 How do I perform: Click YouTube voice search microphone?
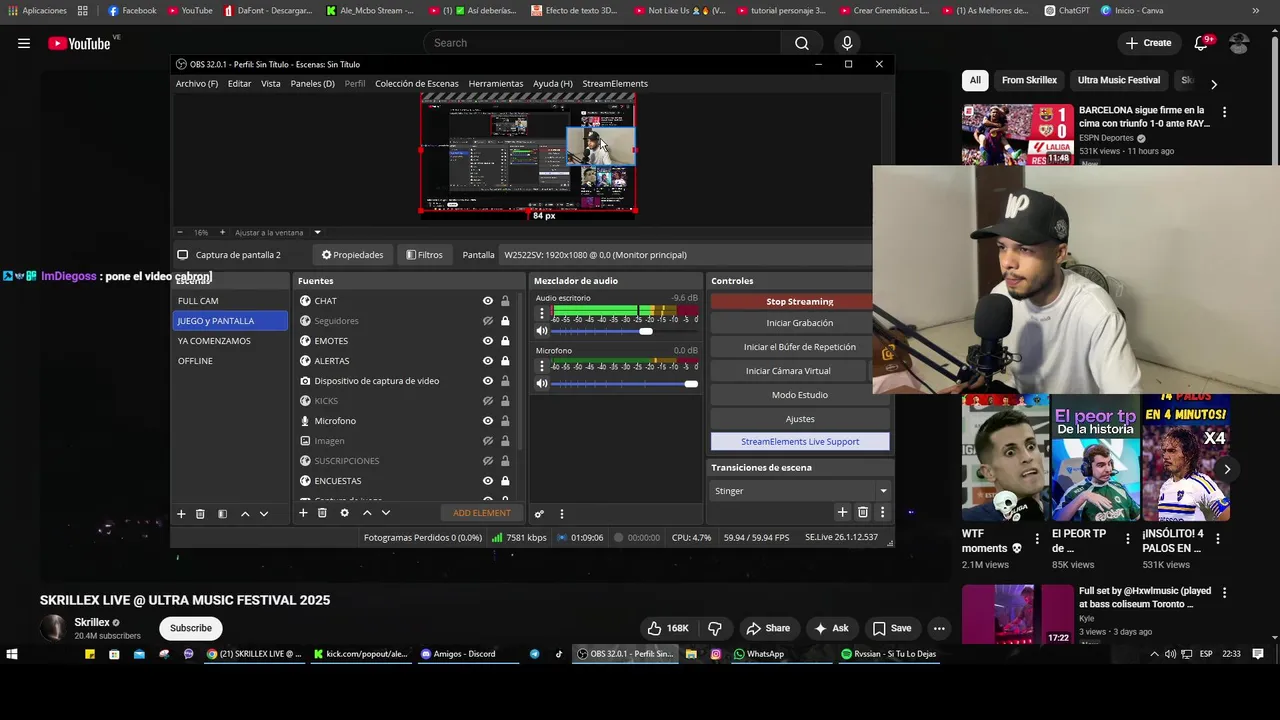[x=847, y=43]
